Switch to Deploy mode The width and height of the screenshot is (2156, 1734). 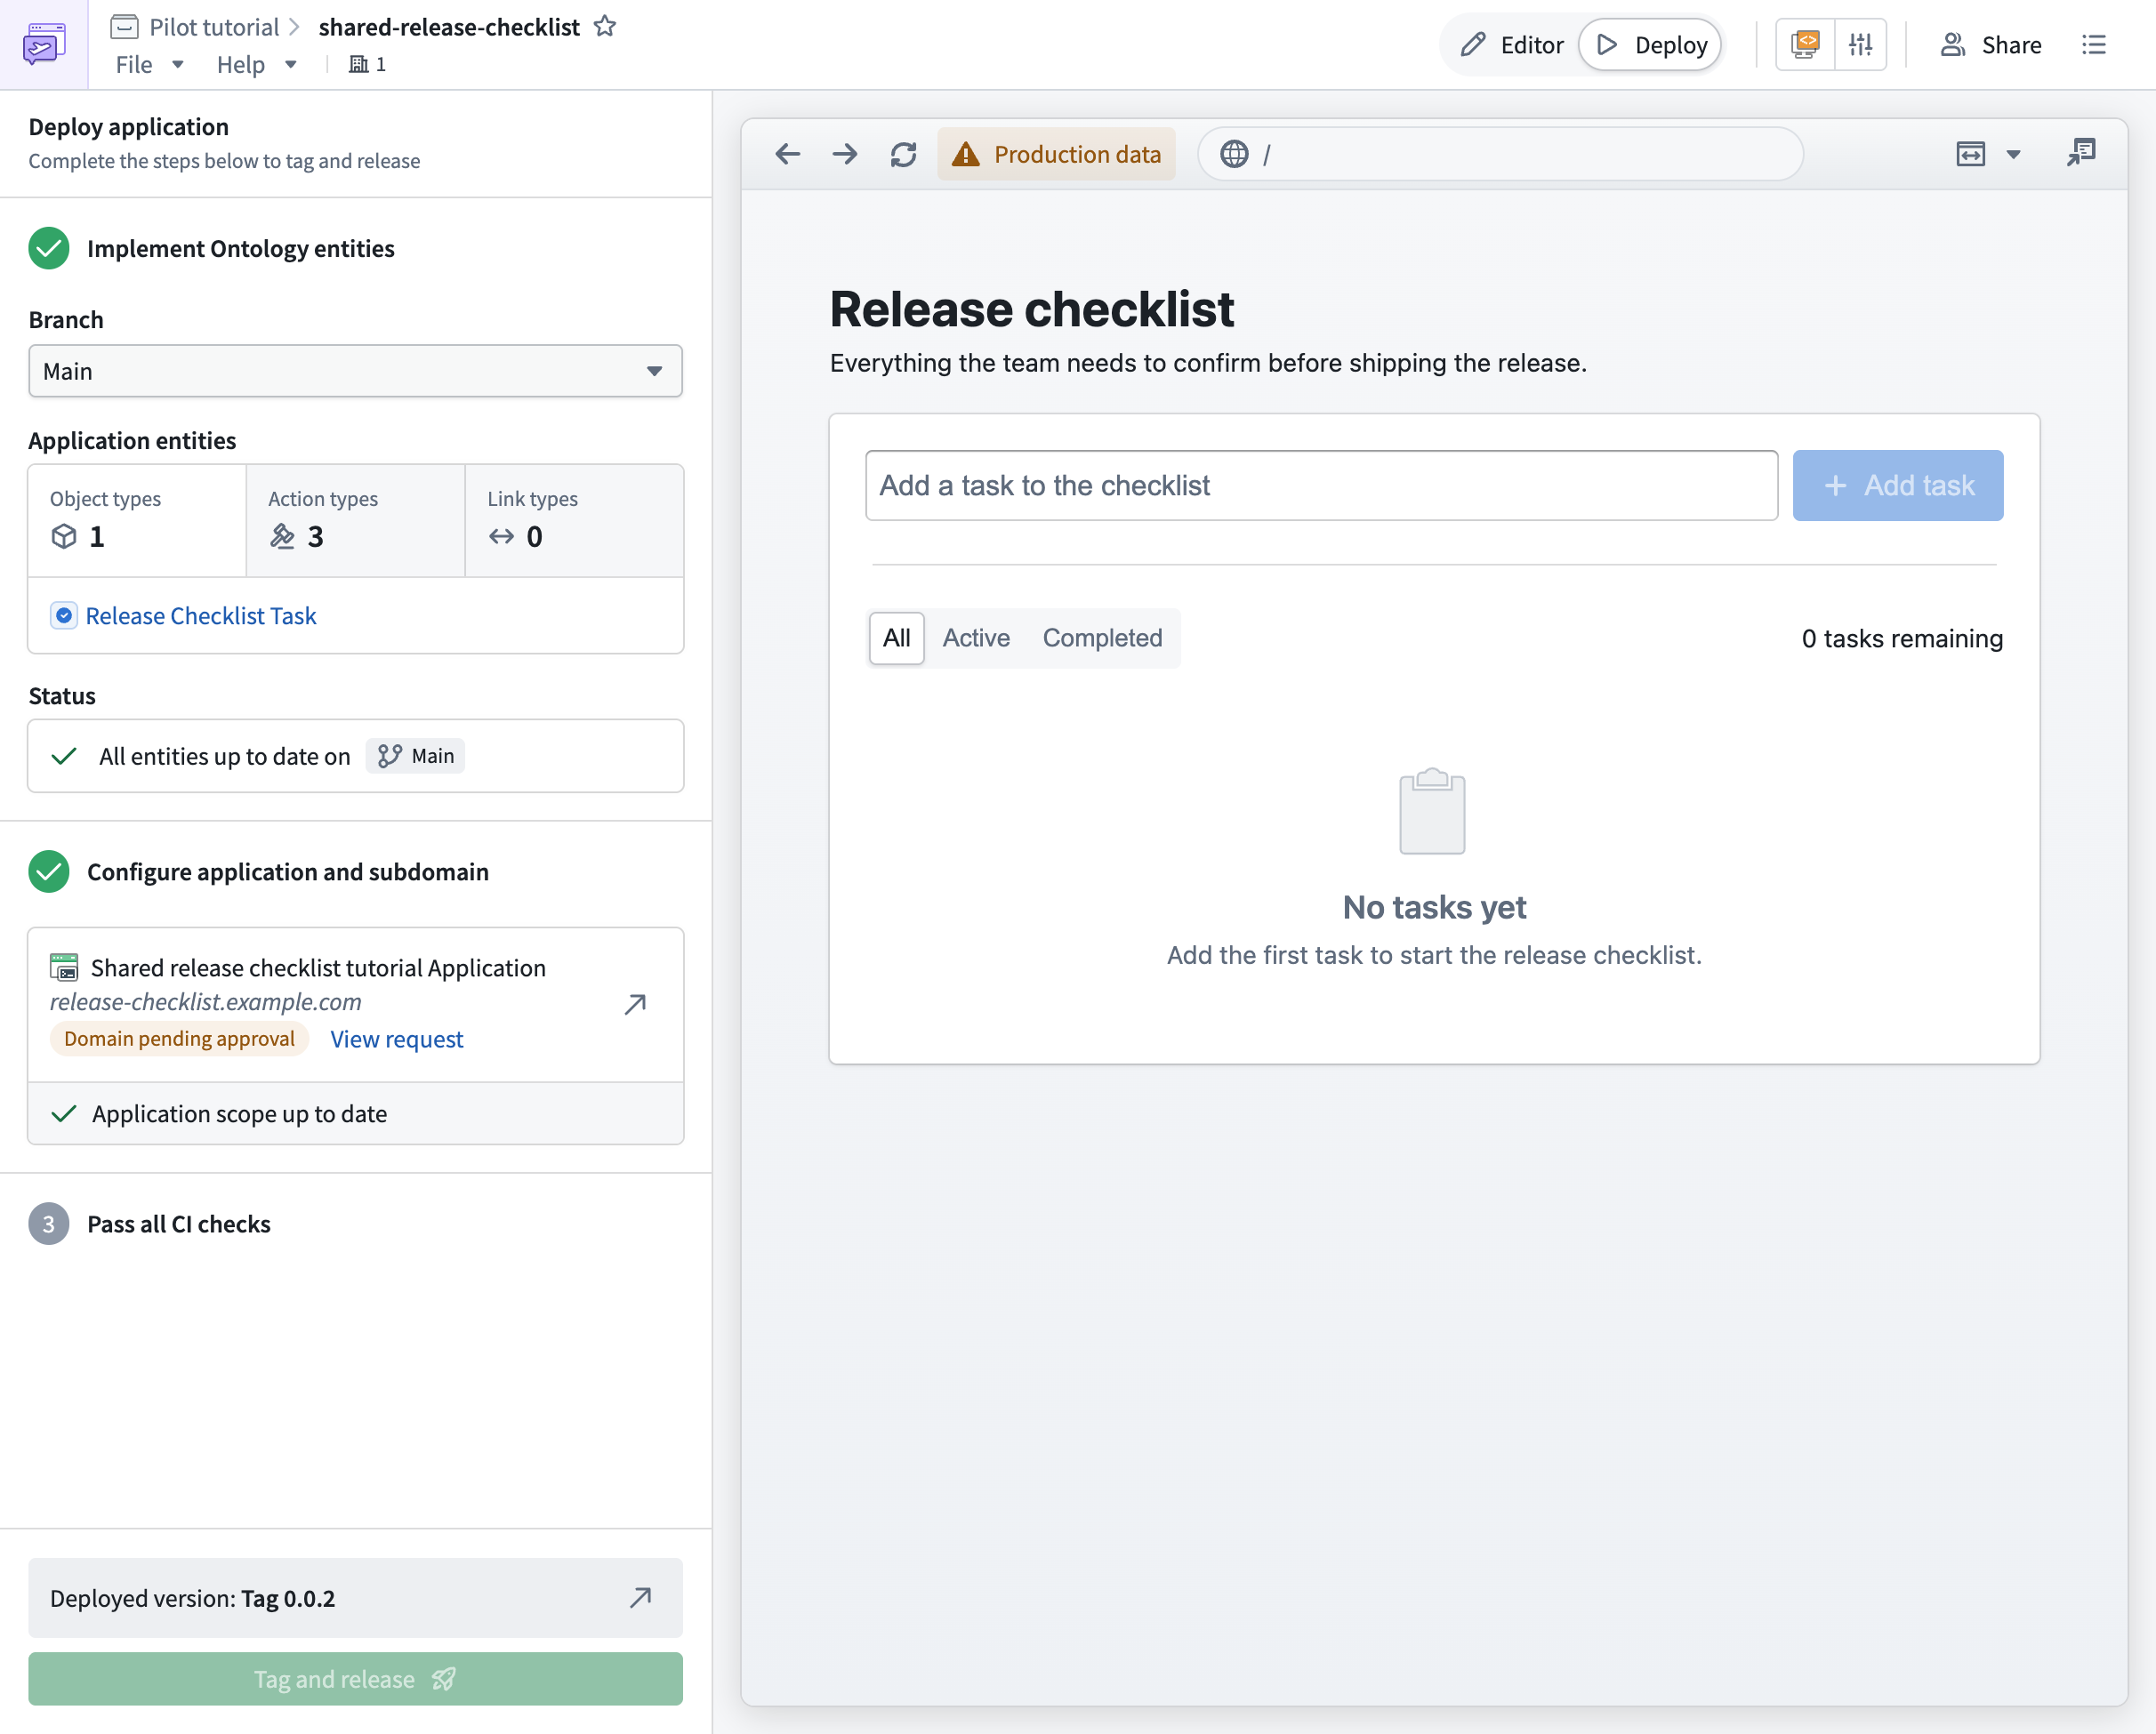coord(1650,45)
